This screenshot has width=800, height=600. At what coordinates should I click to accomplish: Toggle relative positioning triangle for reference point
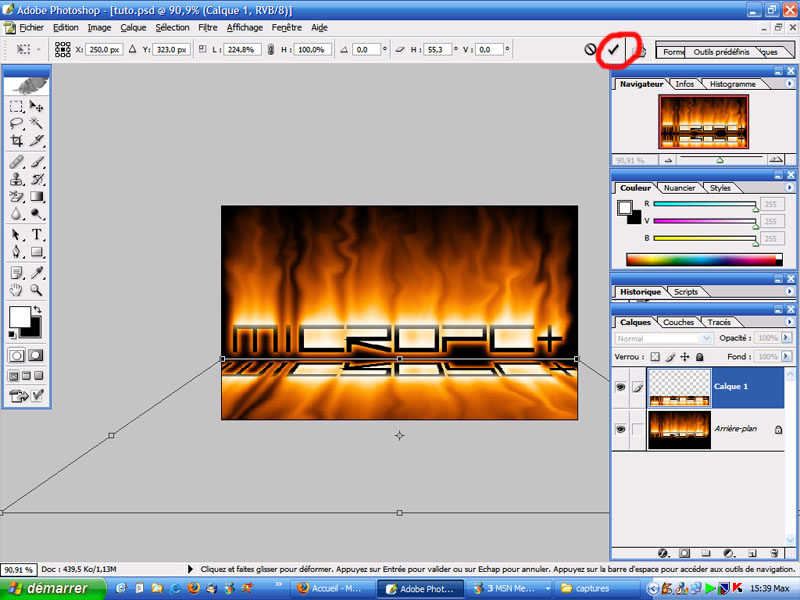tap(133, 49)
